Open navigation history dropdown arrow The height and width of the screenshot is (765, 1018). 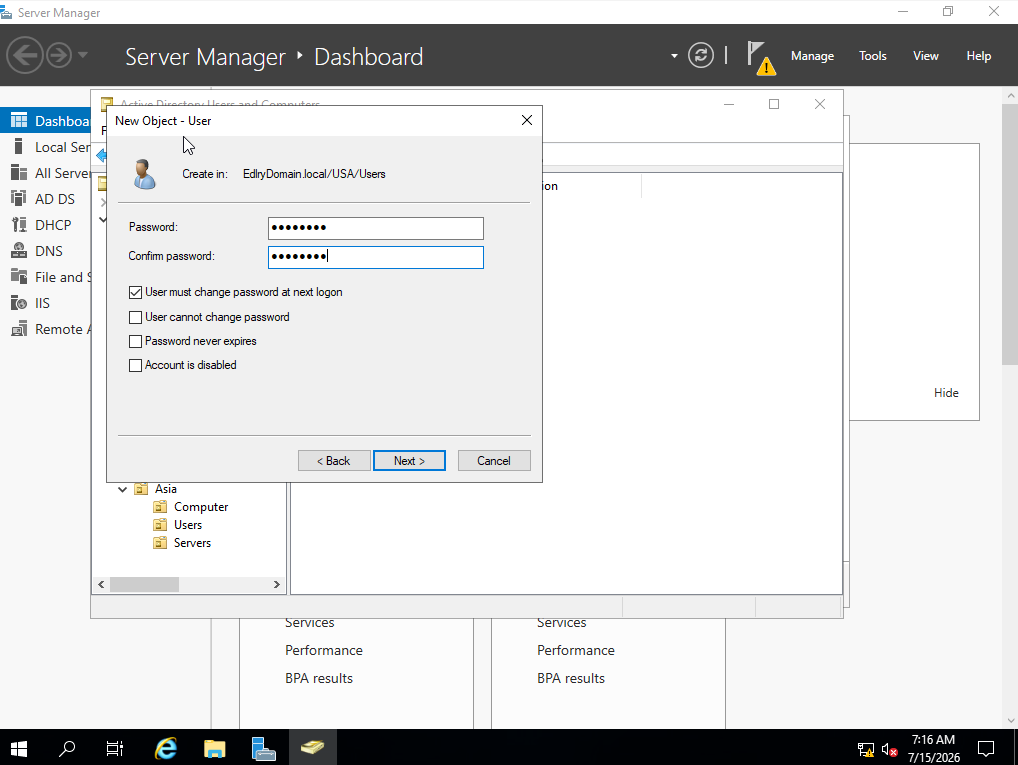point(82,55)
